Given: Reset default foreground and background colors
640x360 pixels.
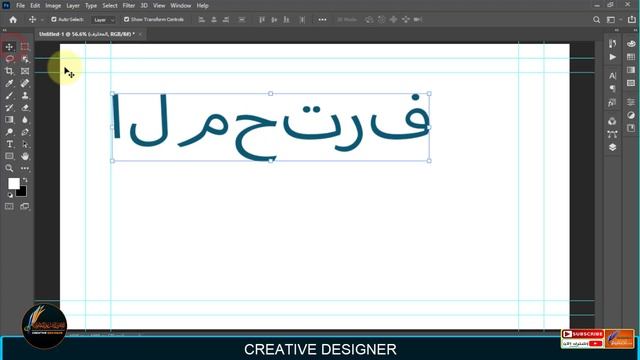Looking at the screenshot, I should coord(10,195).
